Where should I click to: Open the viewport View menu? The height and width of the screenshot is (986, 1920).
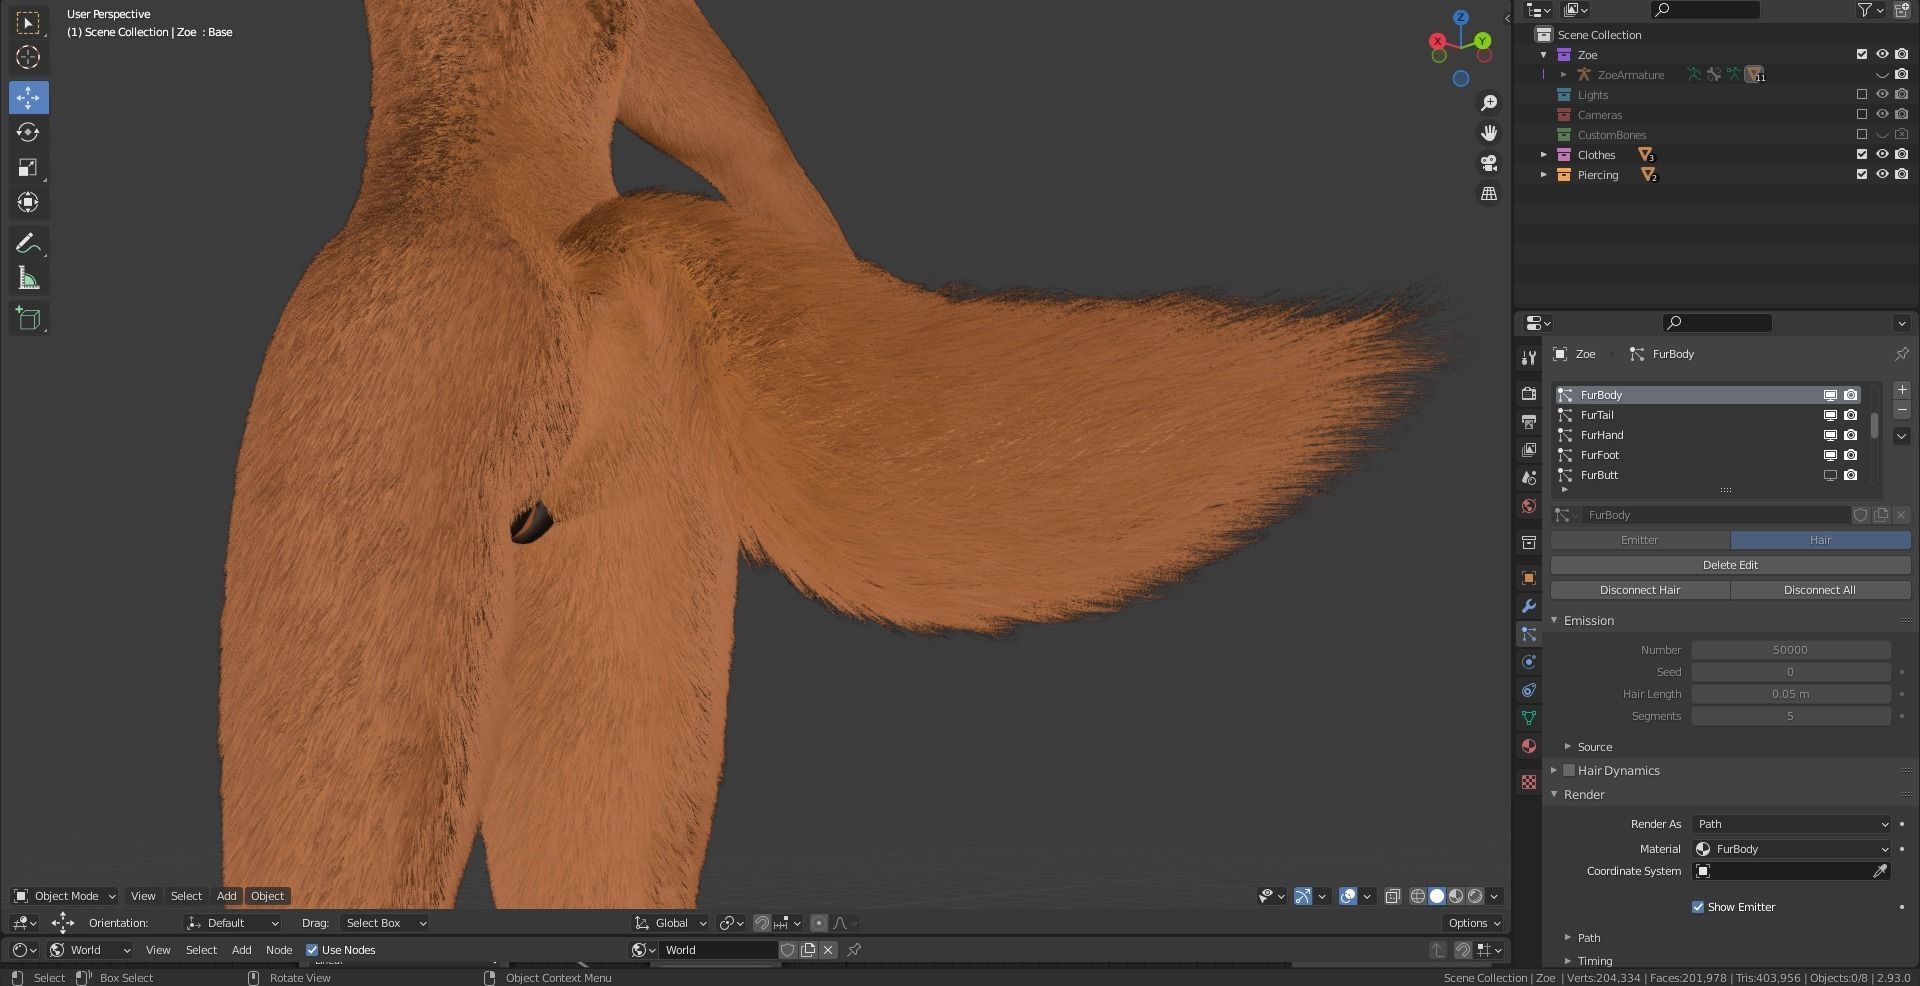[x=143, y=896]
